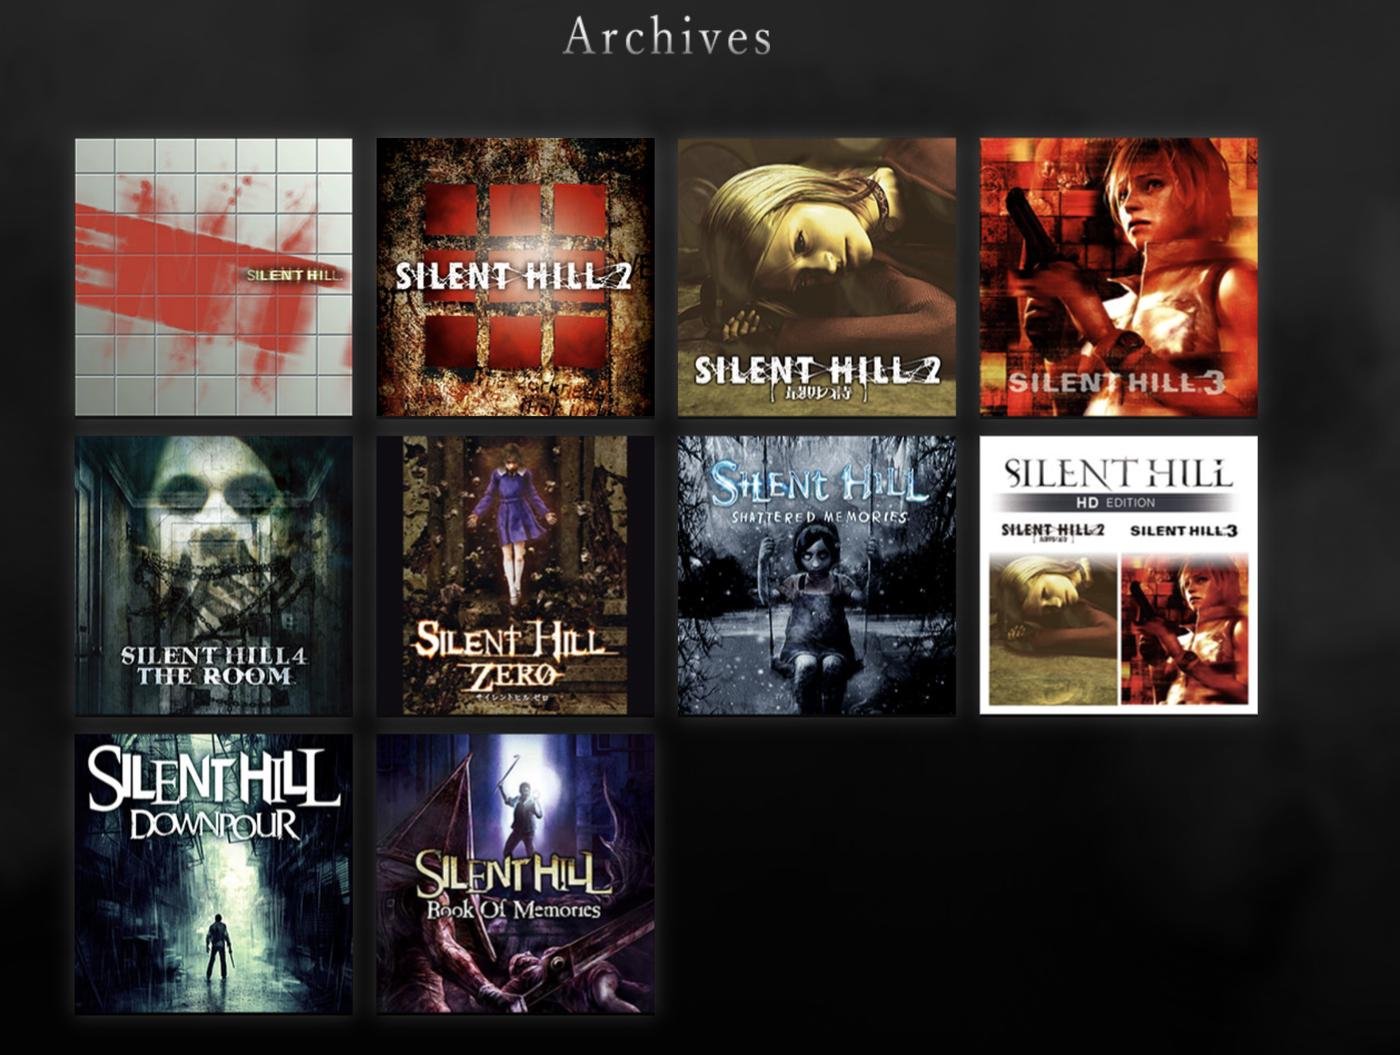This screenshot has height=1055, width=1400.
Task: Choose the Silent Hill HD Edition cover
Action: [x=1118, y=575]
